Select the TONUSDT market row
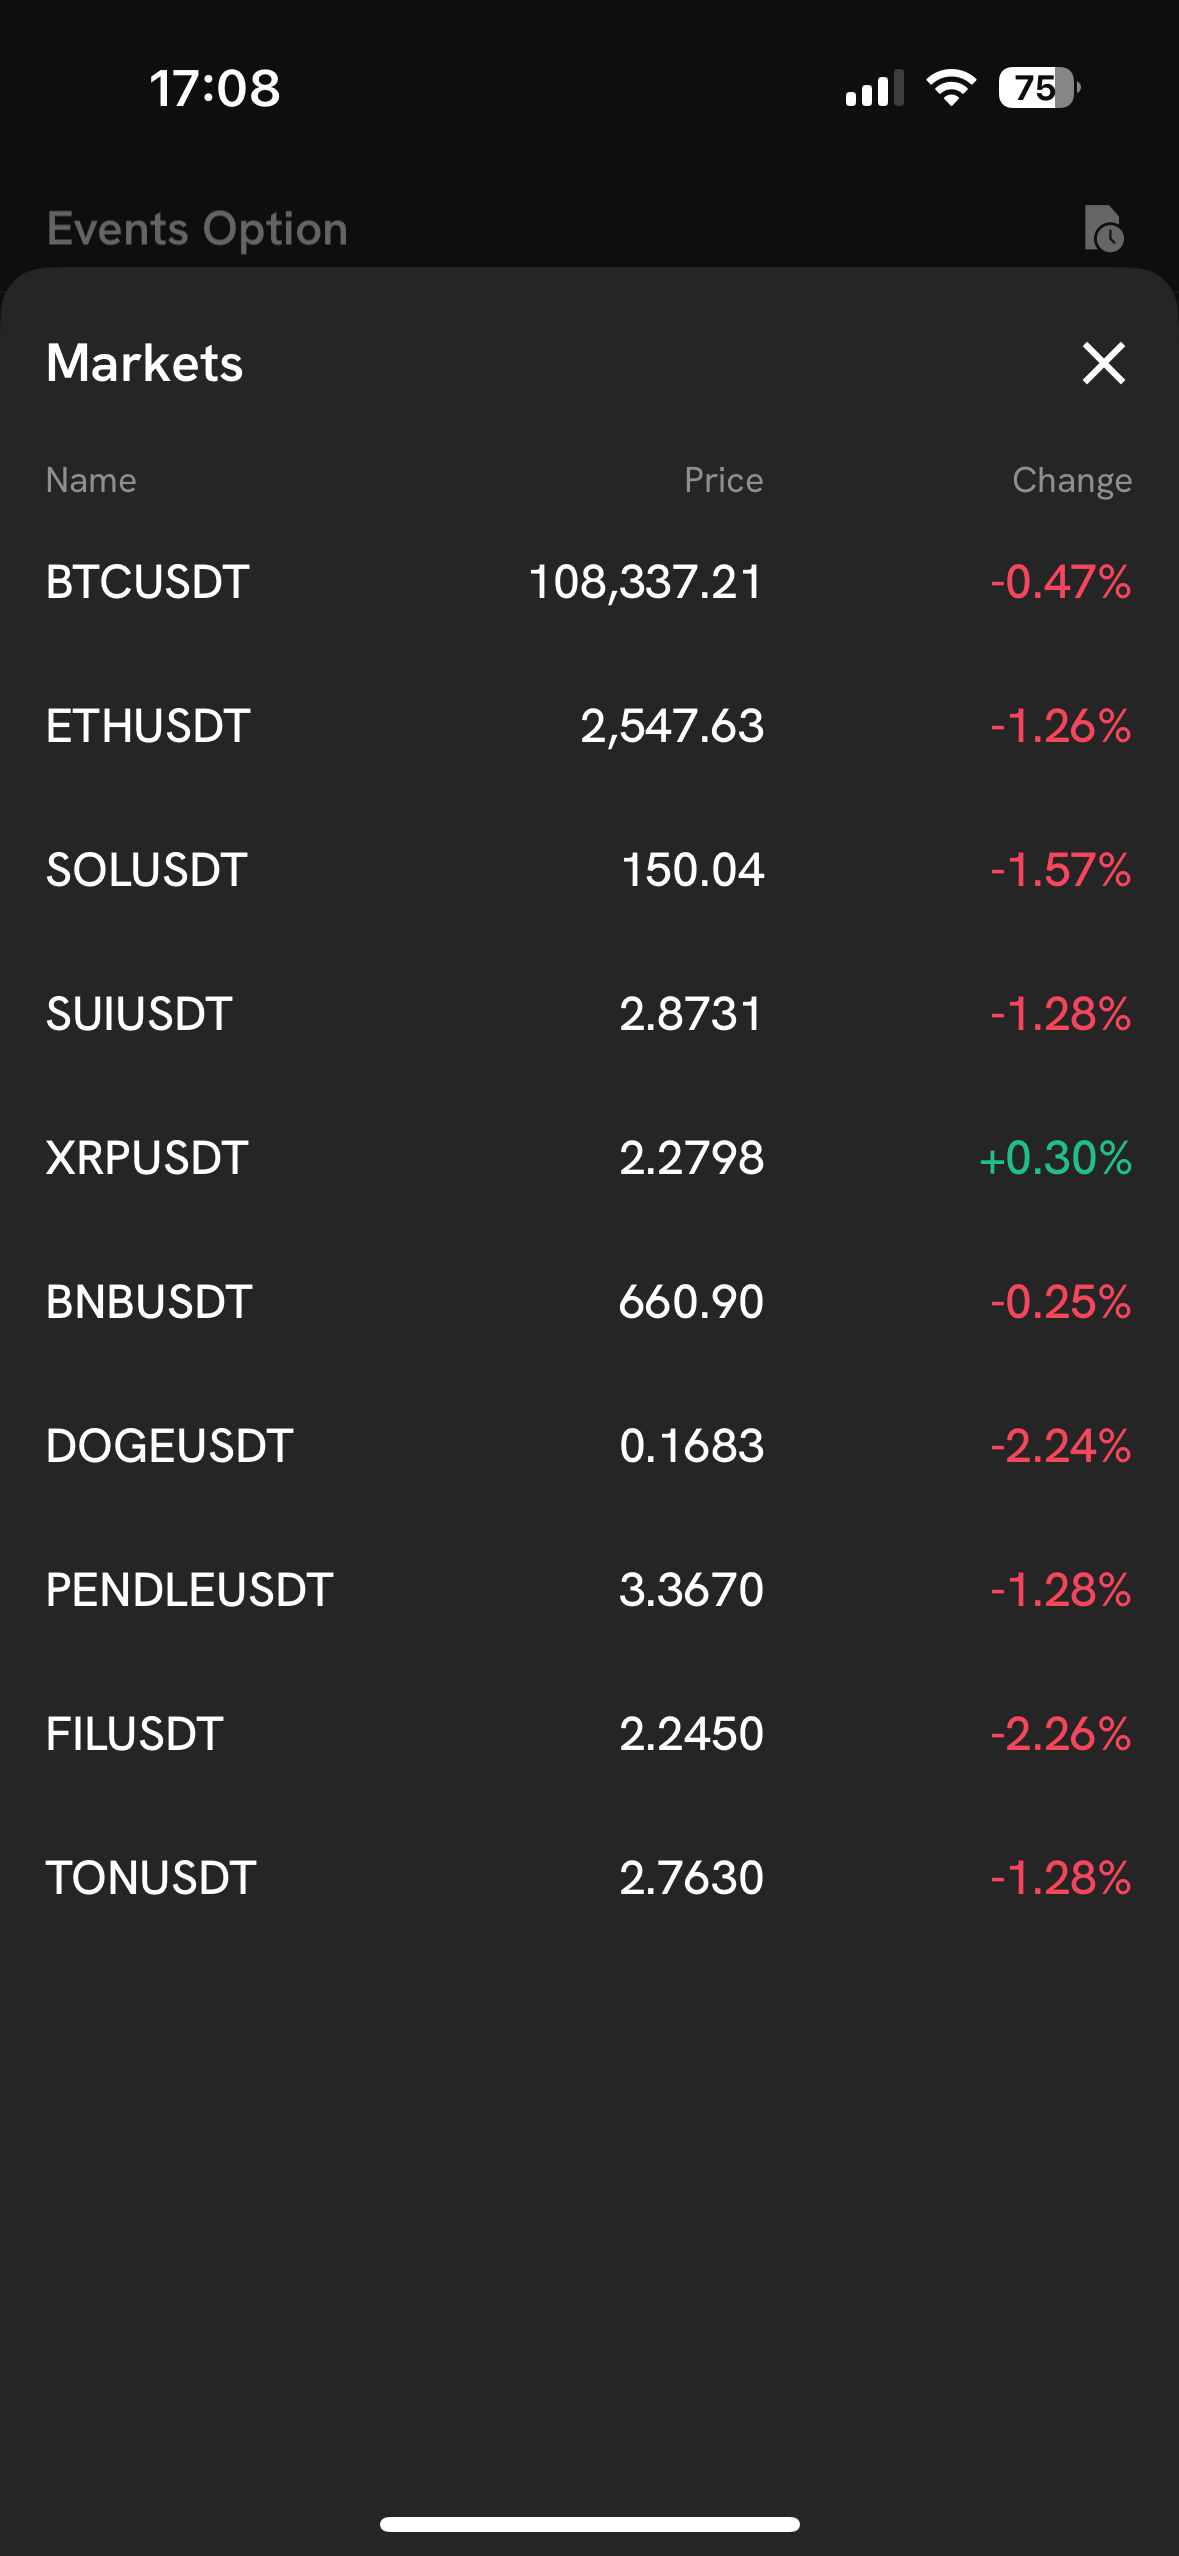Viewport: 1179px width, 2556px height. (x=589, y=1878)
